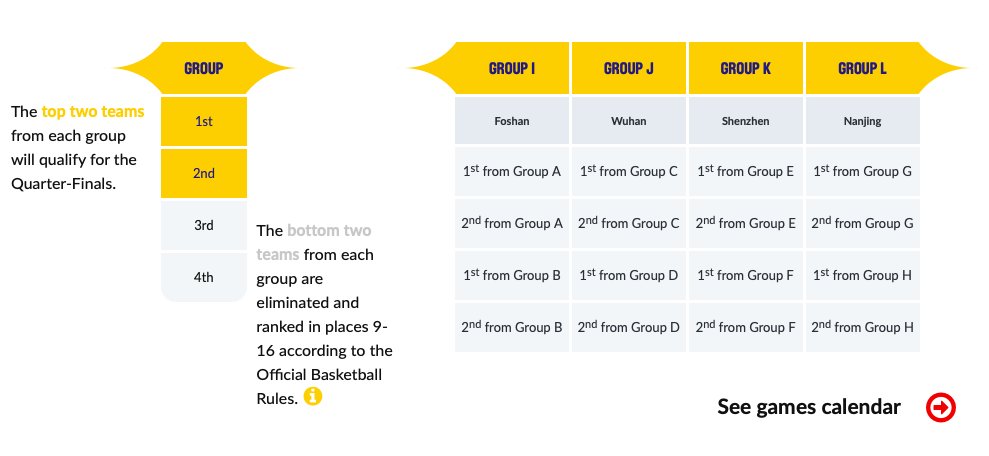Select 1st from Group A cell
Image resolution: width=989 pixels, height=456 pixels.
512,172
